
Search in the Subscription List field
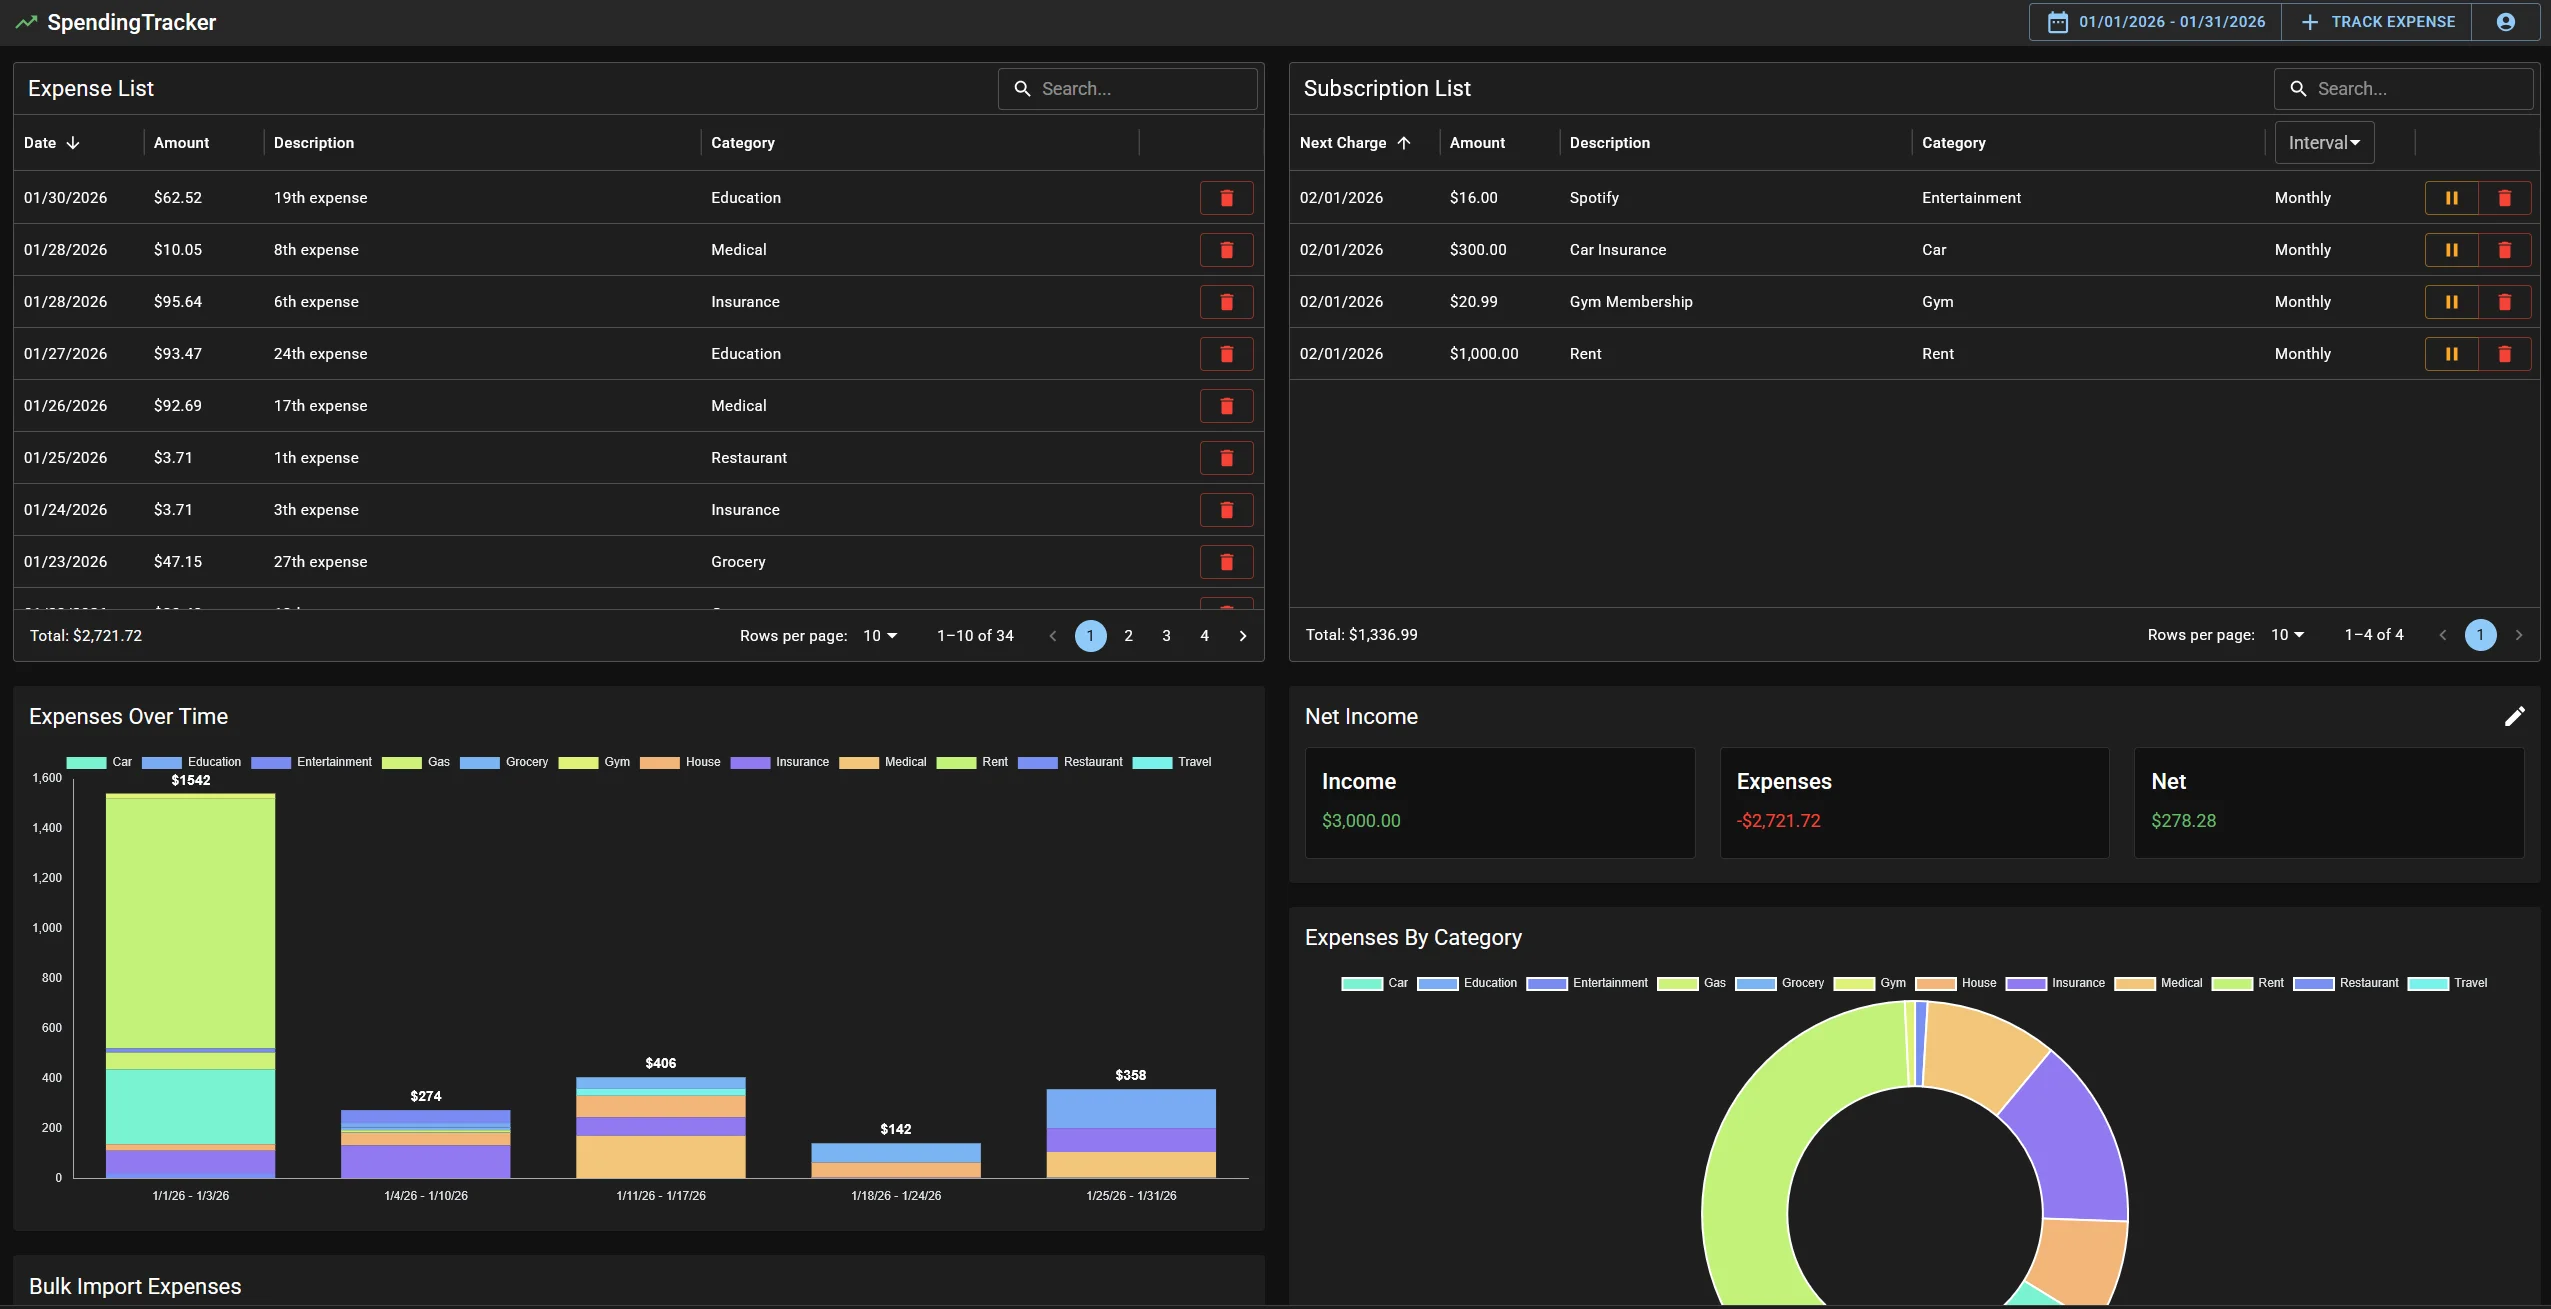[x=2404, y=89]
